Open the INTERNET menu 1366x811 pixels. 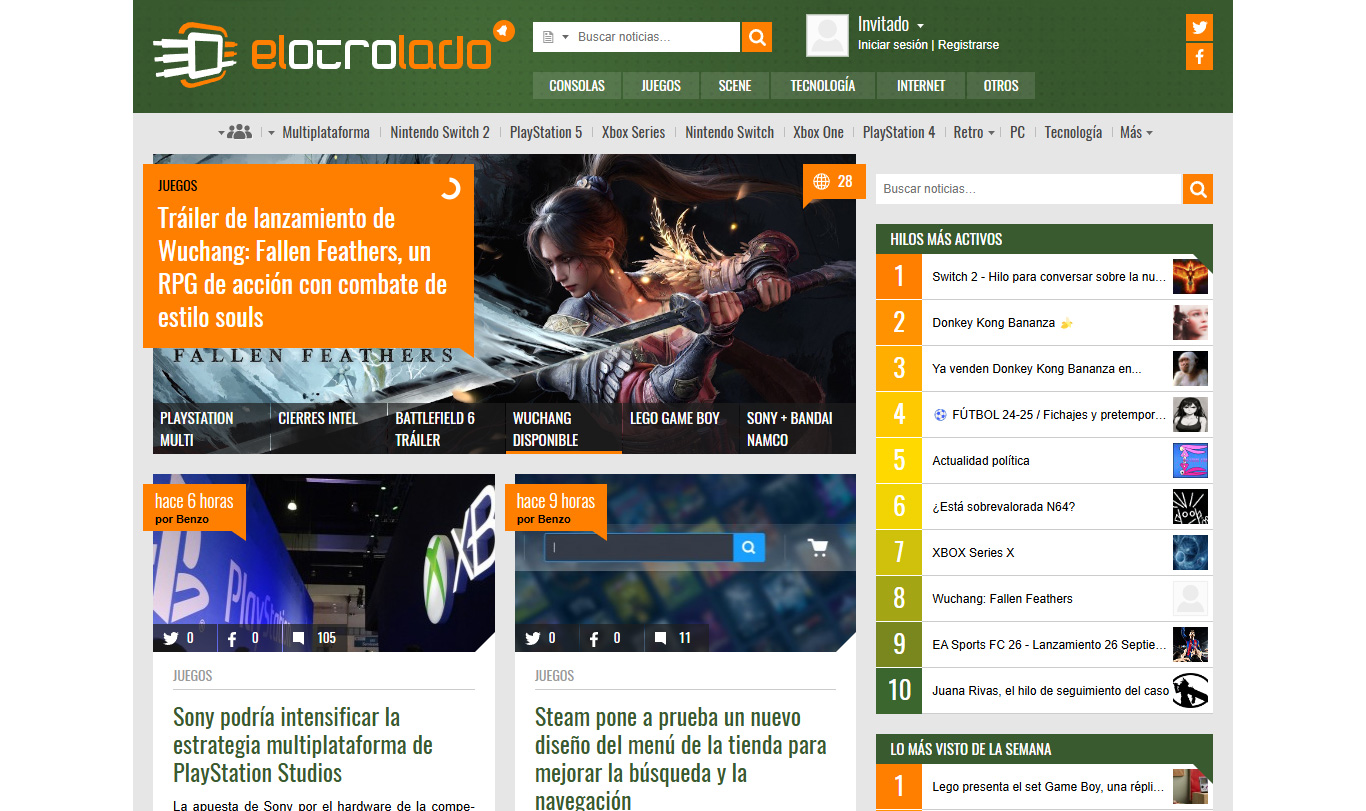click(921, 85)
